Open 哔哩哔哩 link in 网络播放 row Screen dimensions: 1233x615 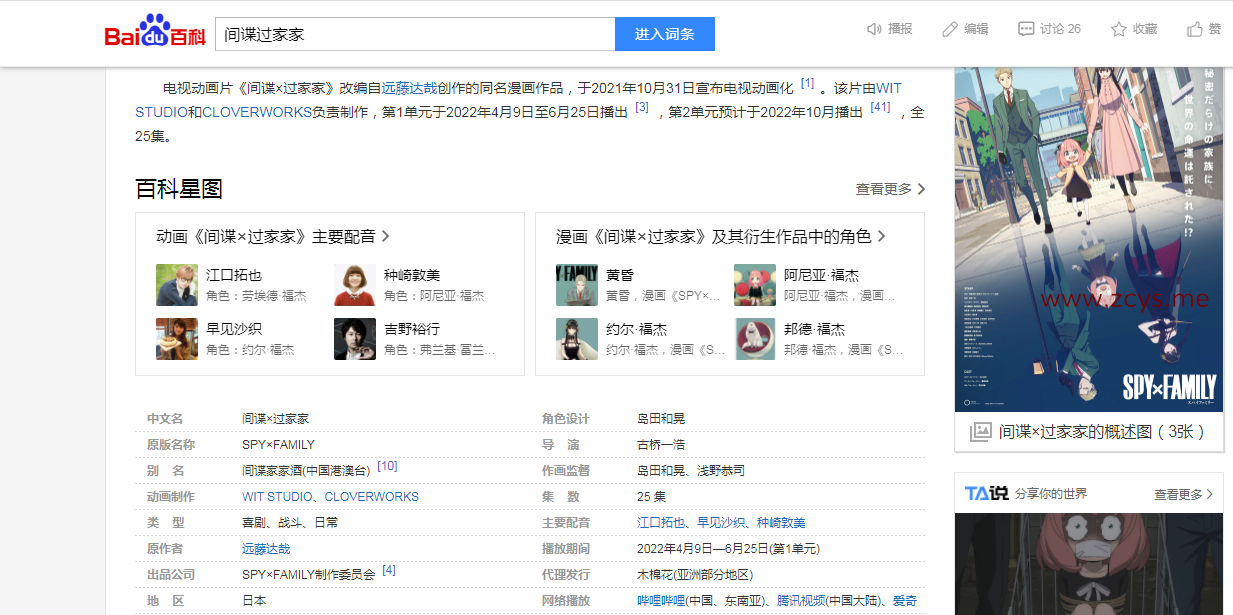[x=661, y=601]
